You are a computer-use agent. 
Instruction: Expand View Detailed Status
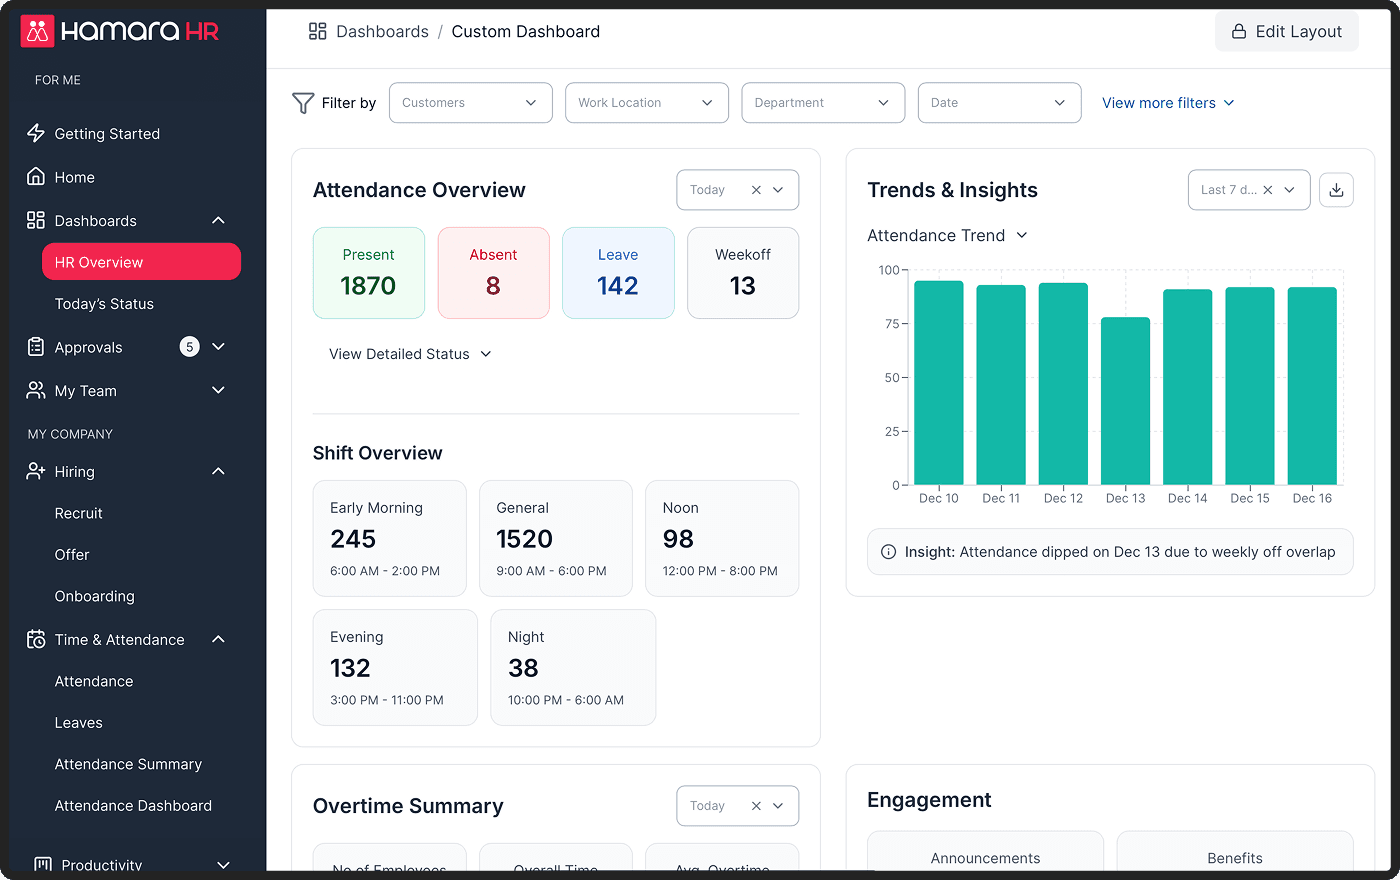pos(410,354)
